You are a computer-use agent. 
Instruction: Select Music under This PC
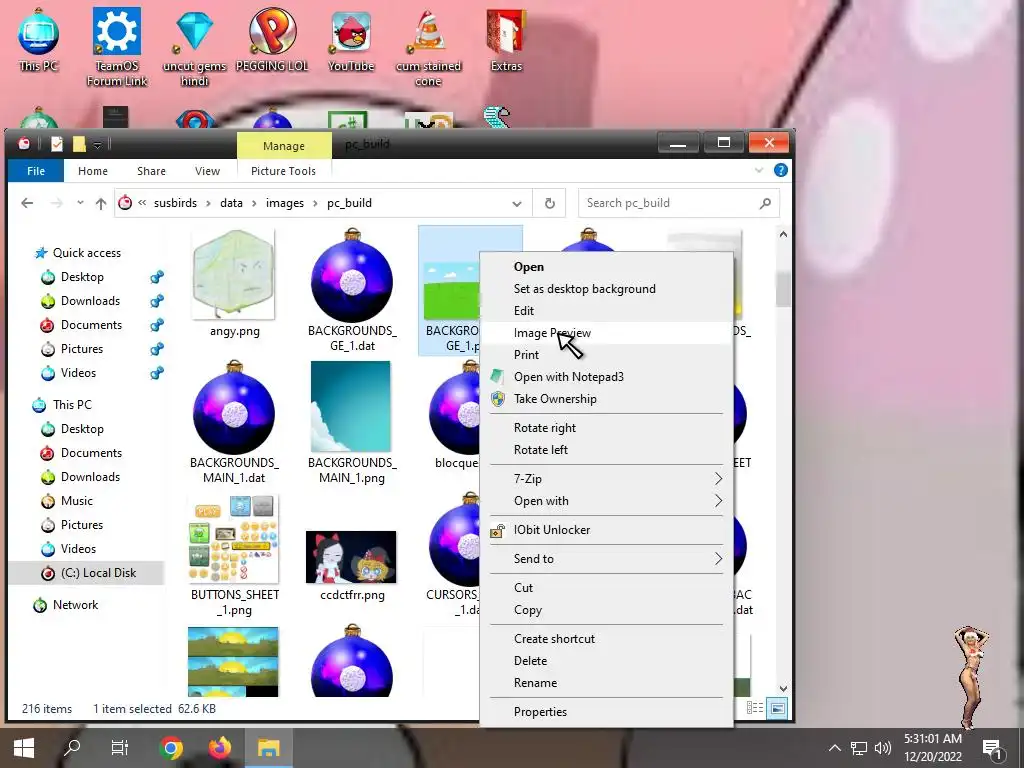click(76, 501)
